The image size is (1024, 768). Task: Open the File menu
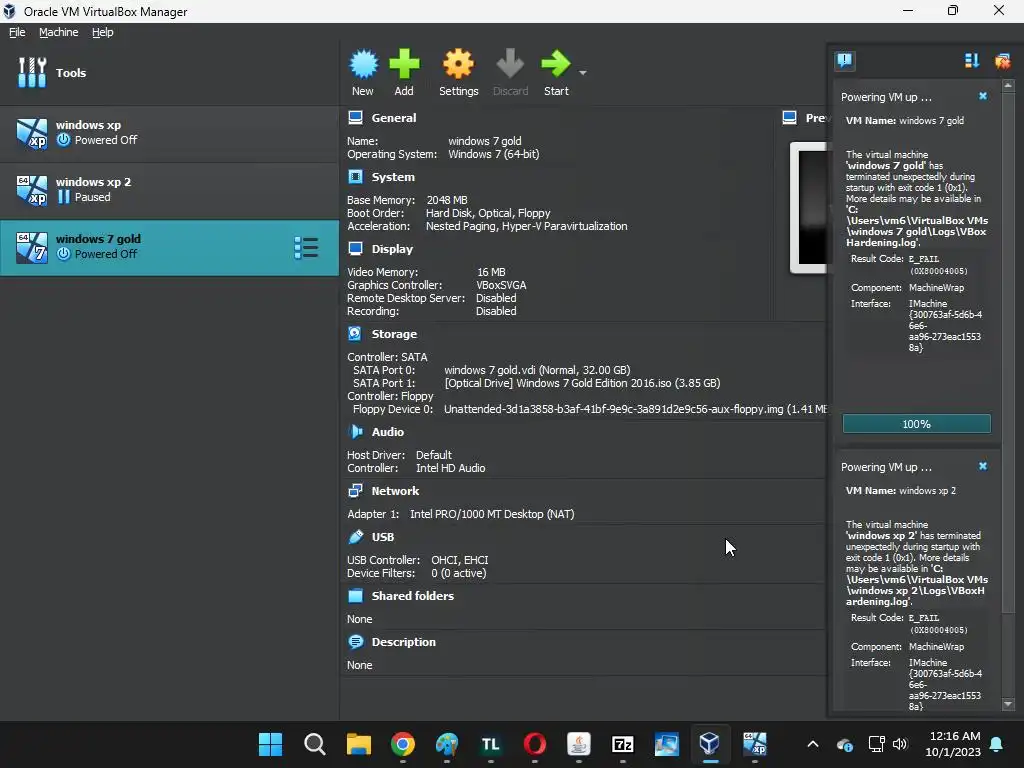coord(17,32)
